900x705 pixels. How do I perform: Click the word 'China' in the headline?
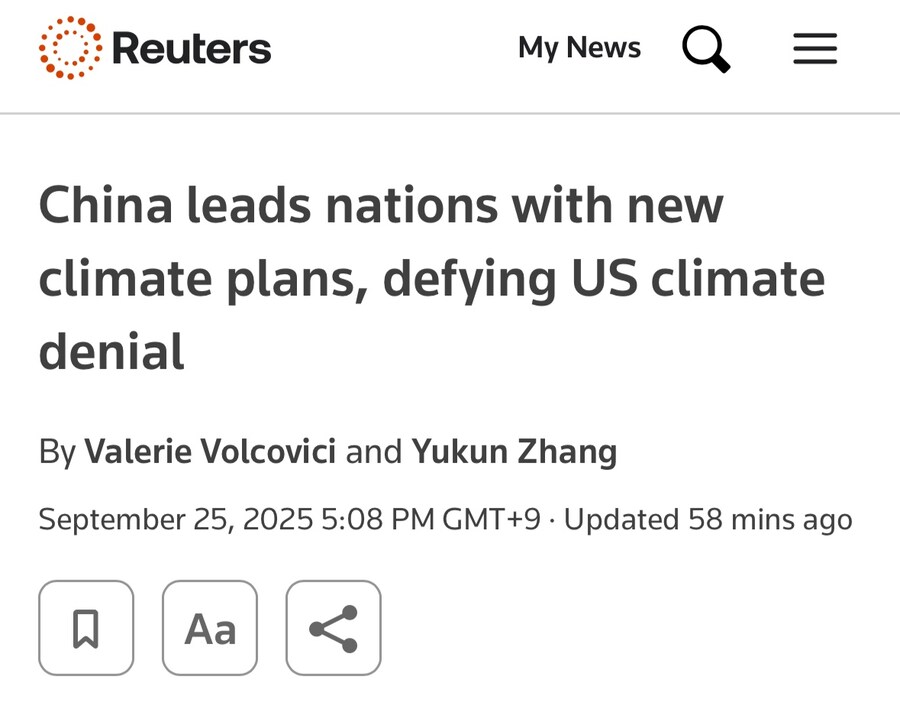tap(104, 205)
